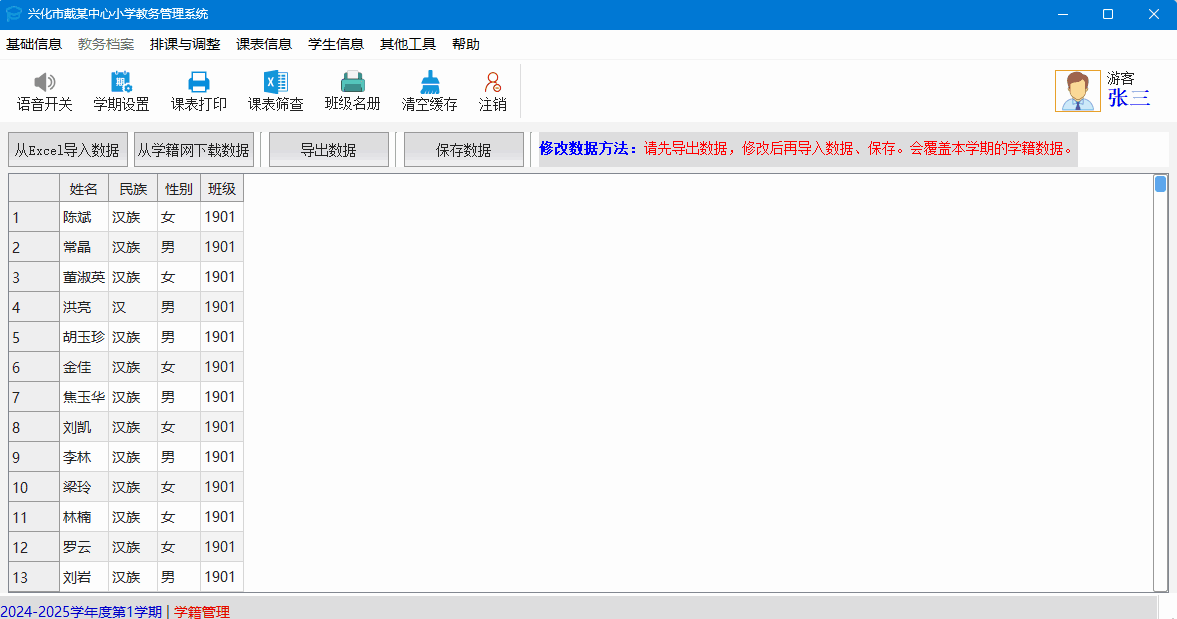
Task: Open 班级名册 toolbar icon
Action: tap(352, 83)
